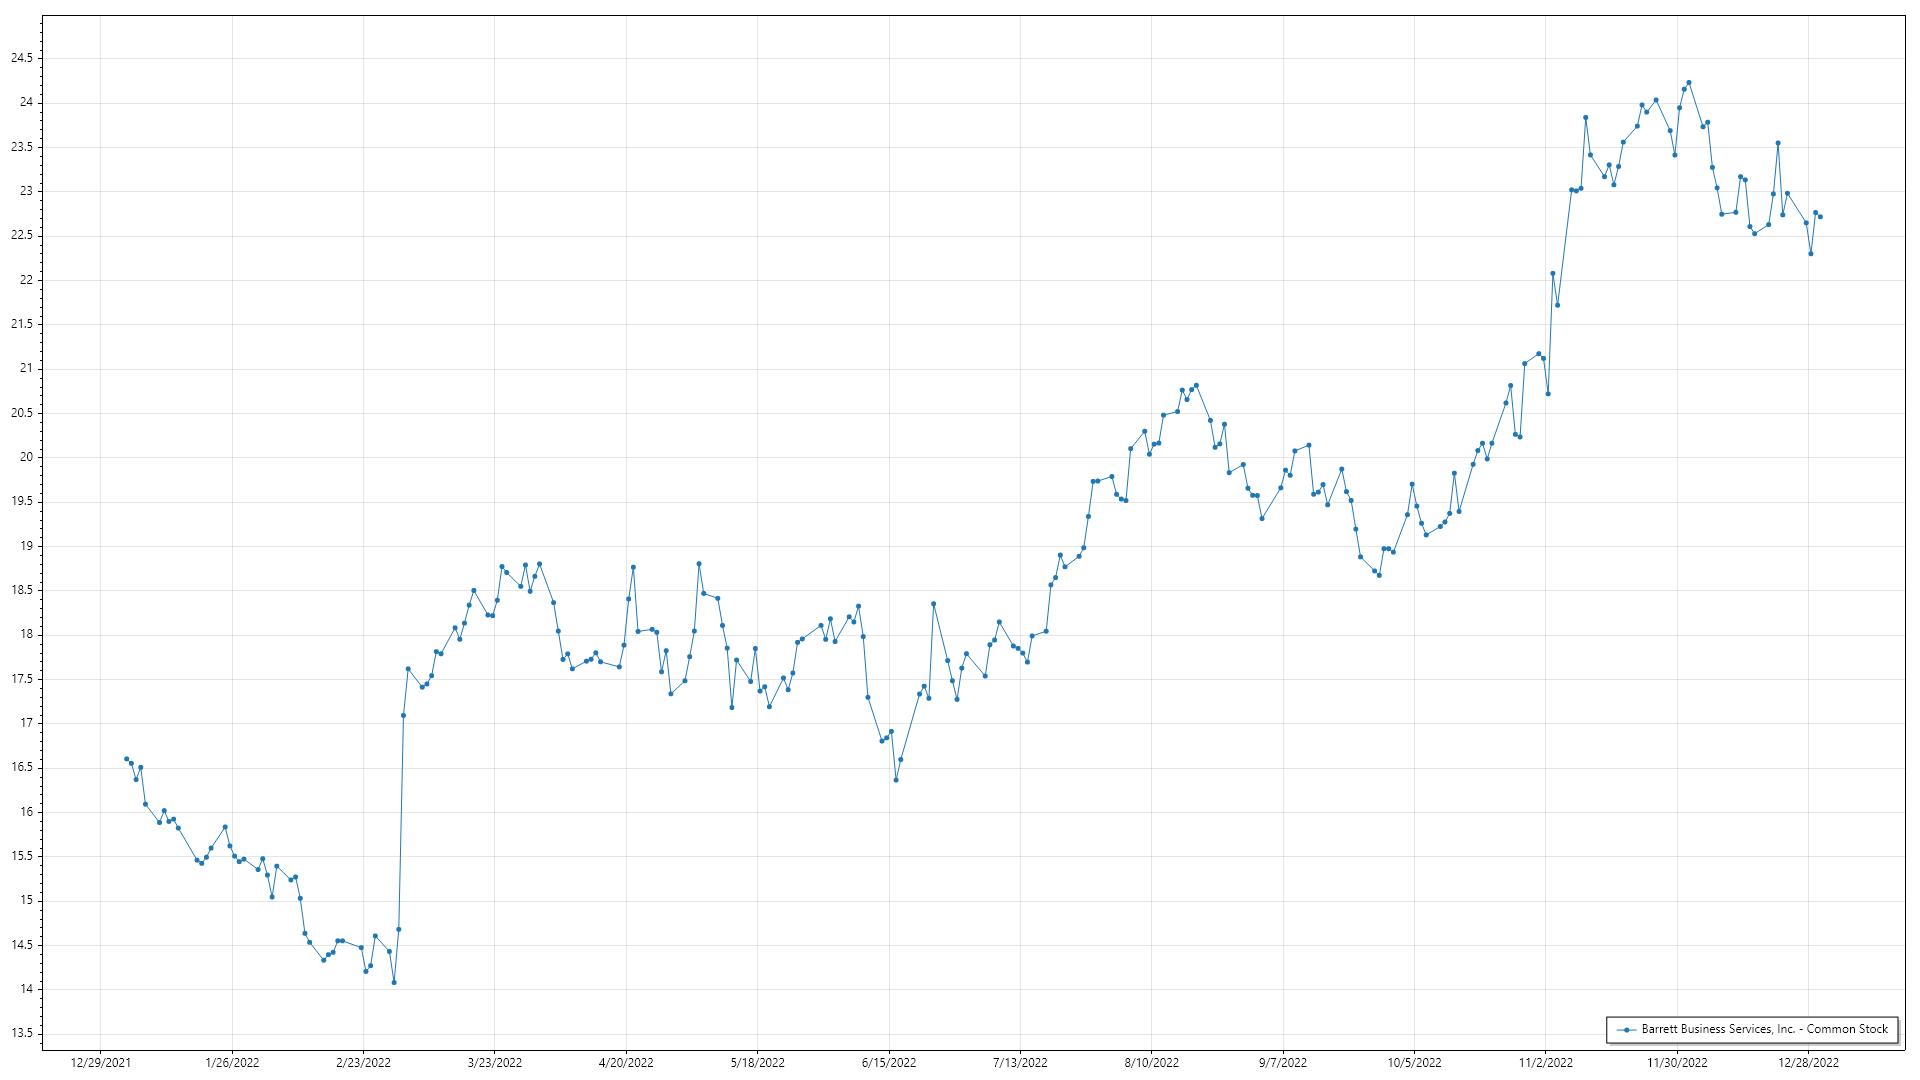Click the 4/20/2022 x-axis date label
1920x1080 pixels.
coord(626,1063)
